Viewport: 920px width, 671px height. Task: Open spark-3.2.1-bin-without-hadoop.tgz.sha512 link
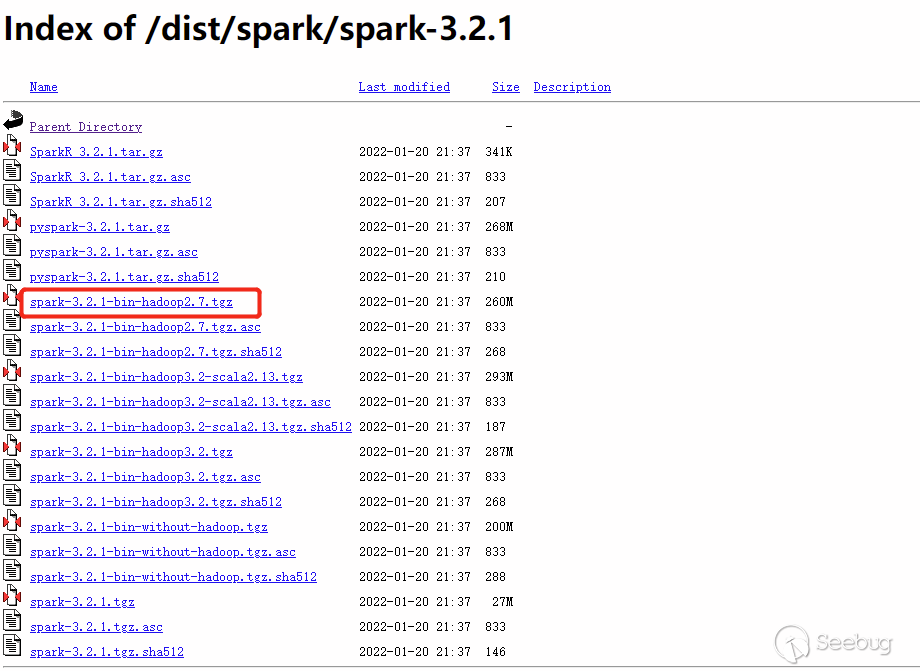pos(174,577)
